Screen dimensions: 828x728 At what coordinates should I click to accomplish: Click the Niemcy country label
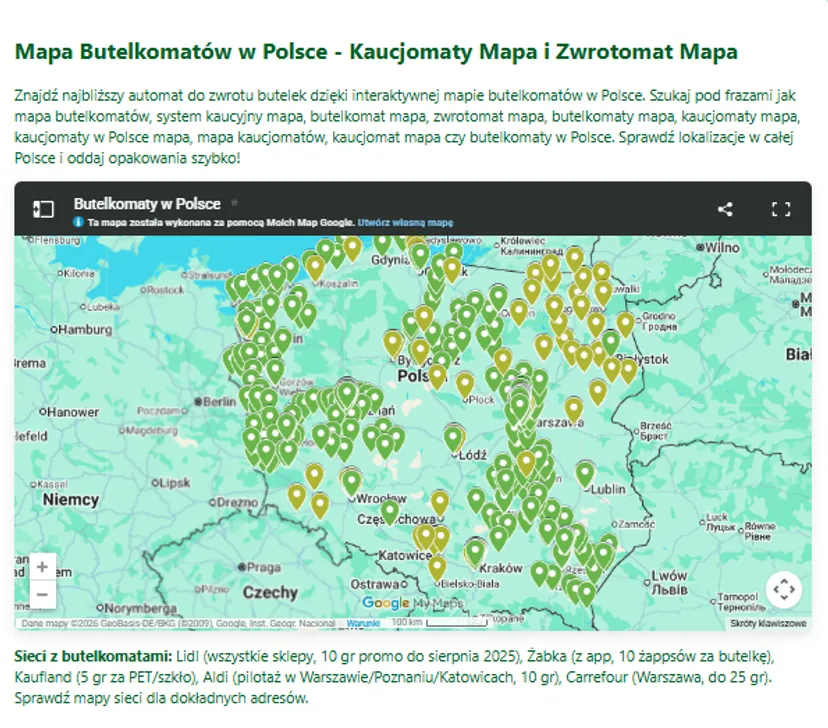click(71, 499)
